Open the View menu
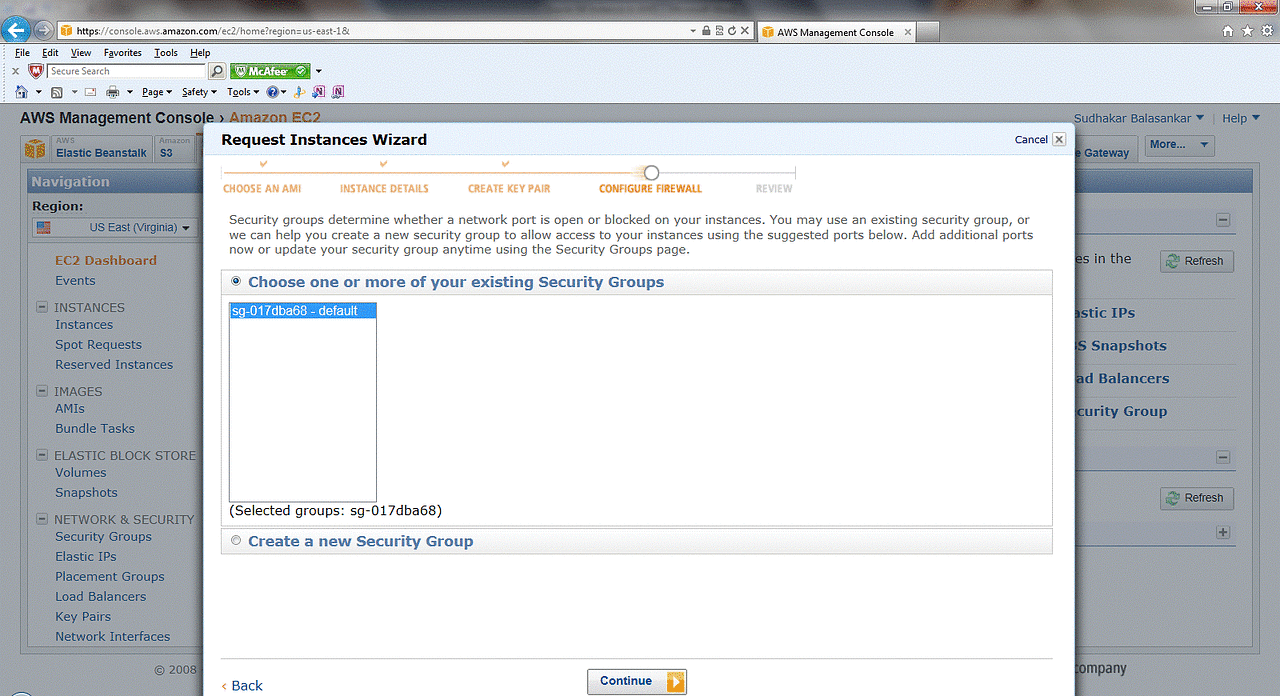1280x696 pixels. tap(81, 53)
